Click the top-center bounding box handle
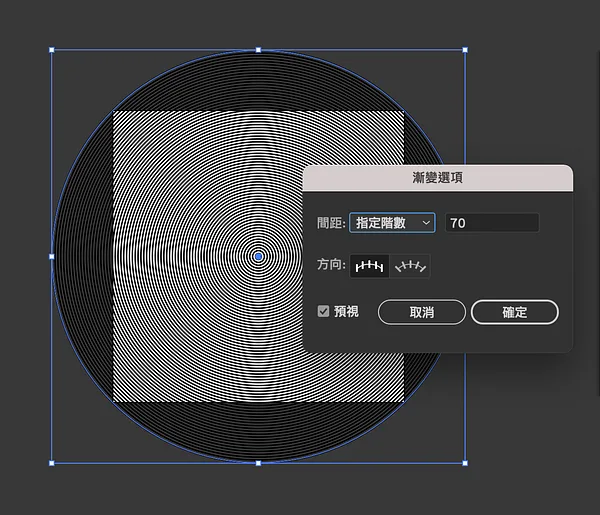 [x=258, y=50]
